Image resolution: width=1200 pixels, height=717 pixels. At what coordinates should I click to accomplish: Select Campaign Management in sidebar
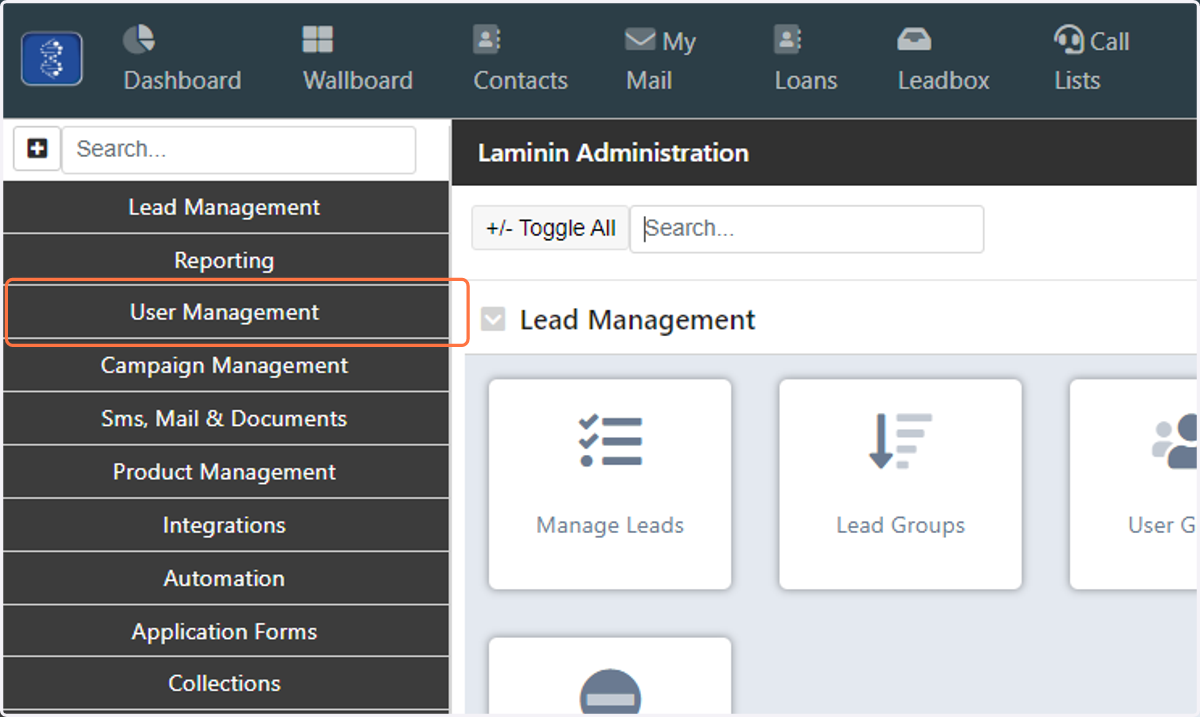225,365
